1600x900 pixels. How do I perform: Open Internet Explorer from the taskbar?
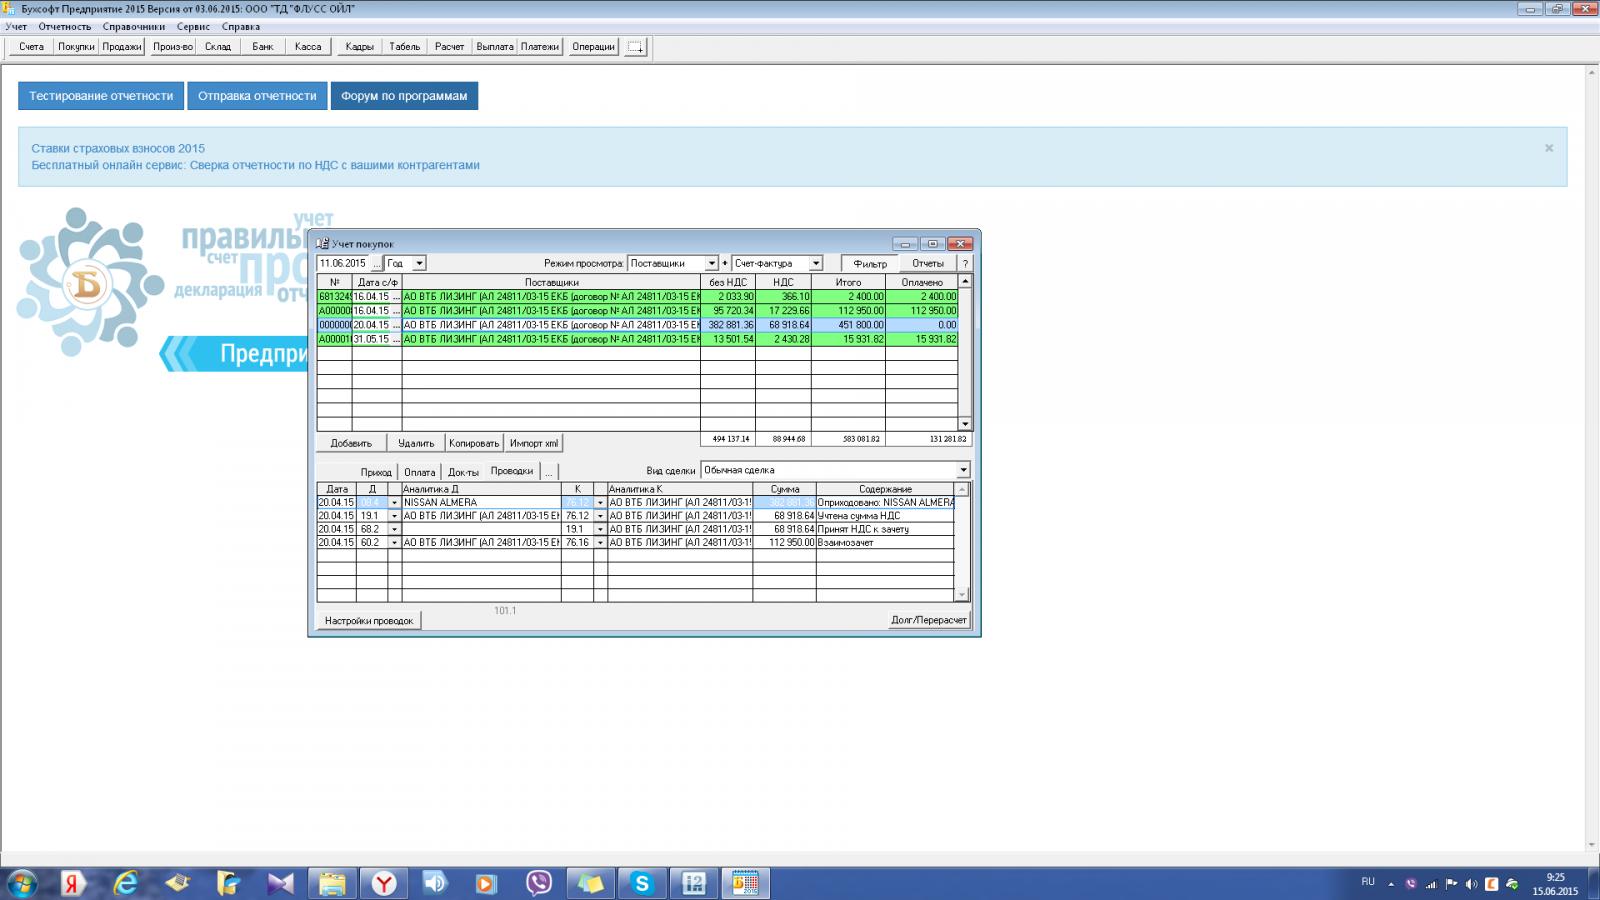[x=126, y=883]
